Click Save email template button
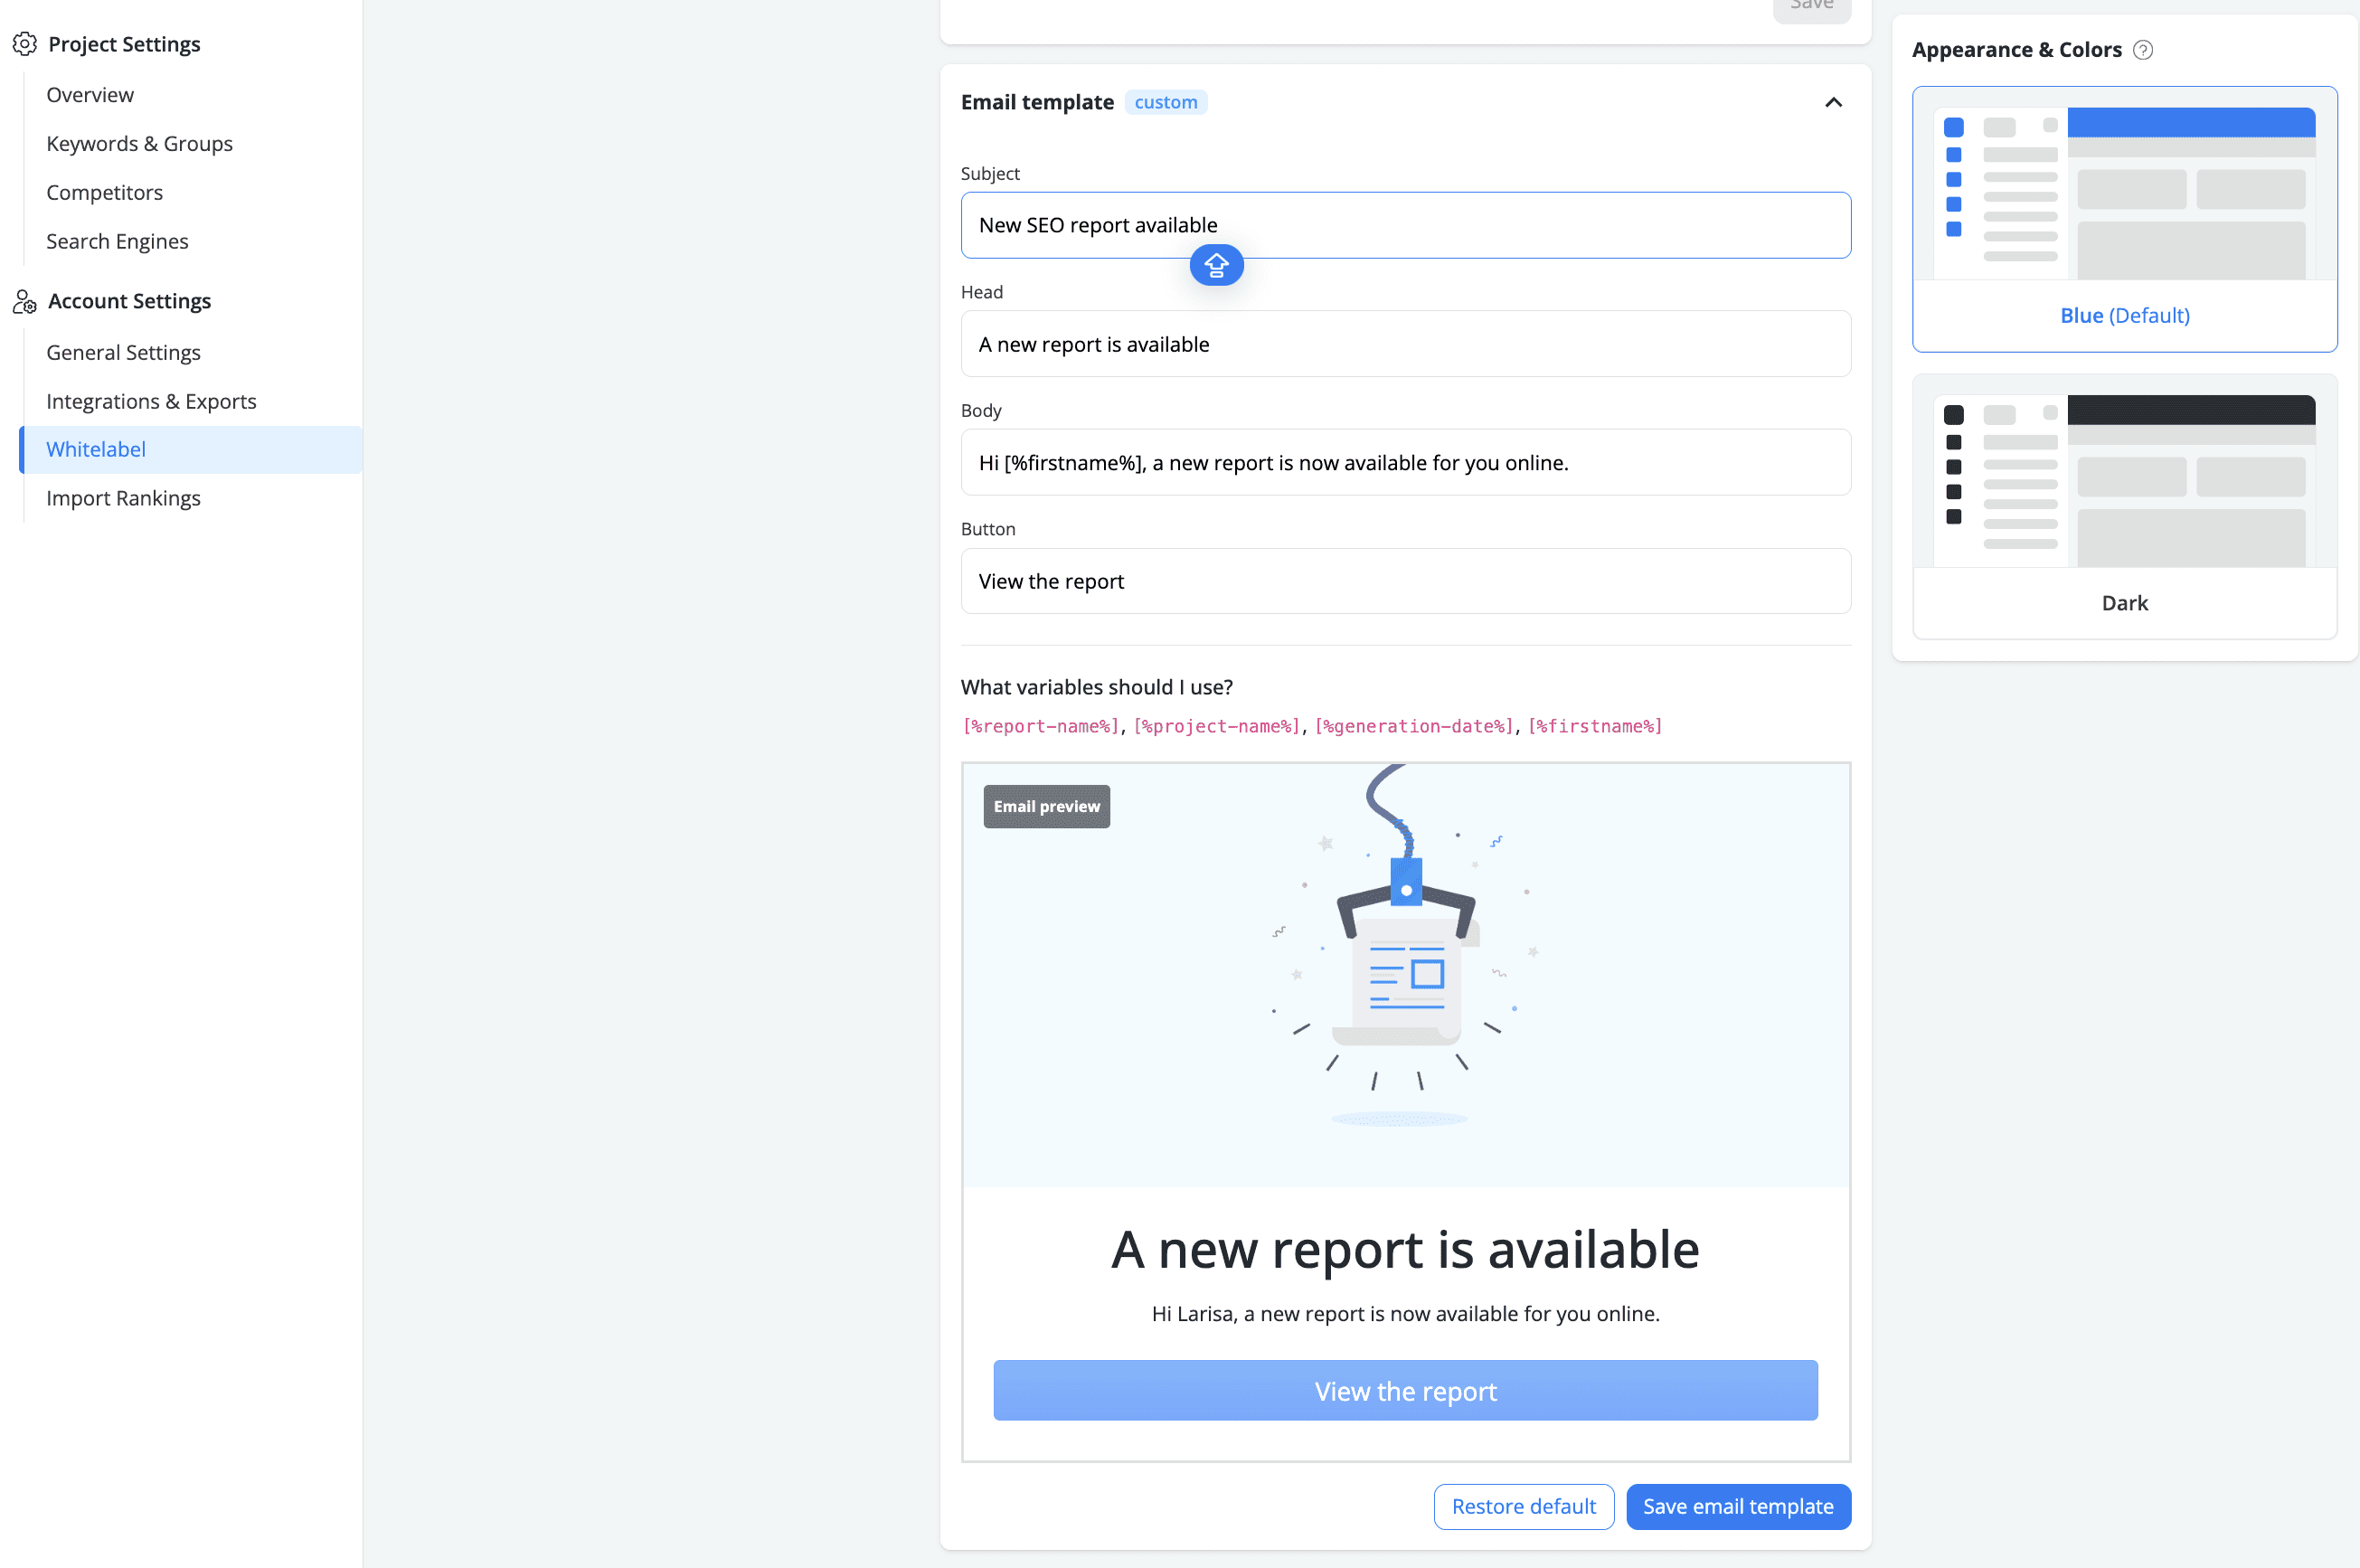The height and width of the screenshot is (1568, 2360). coord(1738,1506)
